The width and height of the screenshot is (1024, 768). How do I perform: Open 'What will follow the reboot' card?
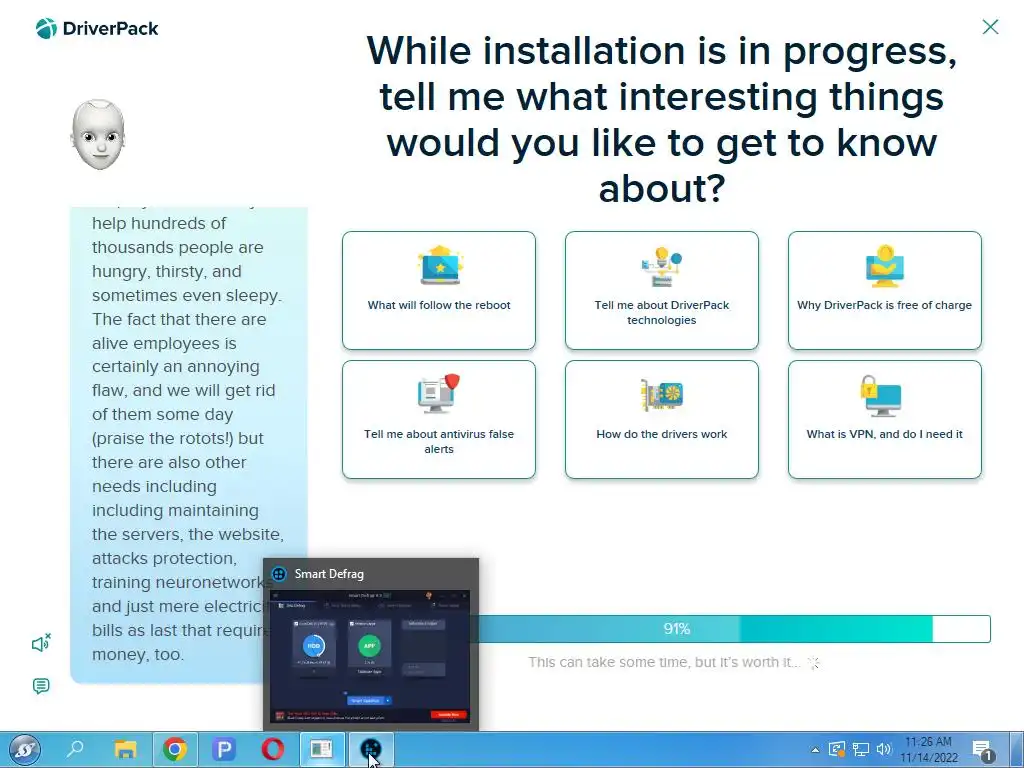click(x=439, y=290)
